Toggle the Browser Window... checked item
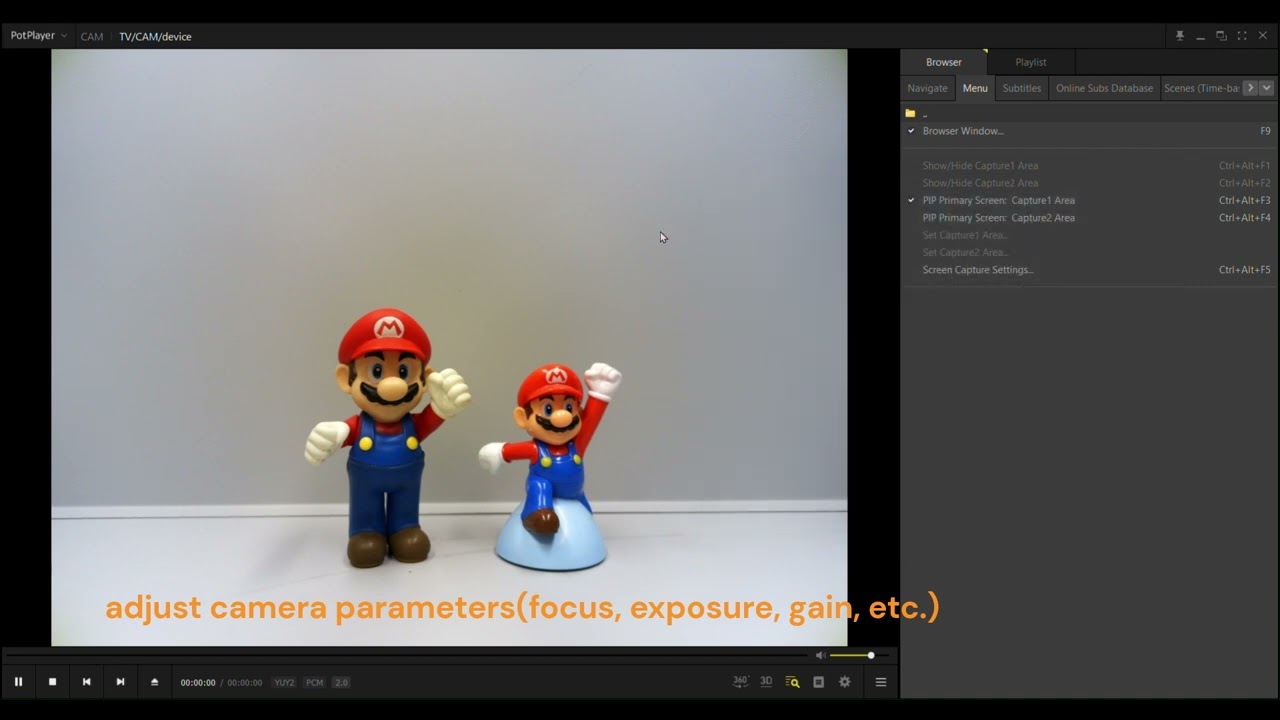 tap(1088, 131)
